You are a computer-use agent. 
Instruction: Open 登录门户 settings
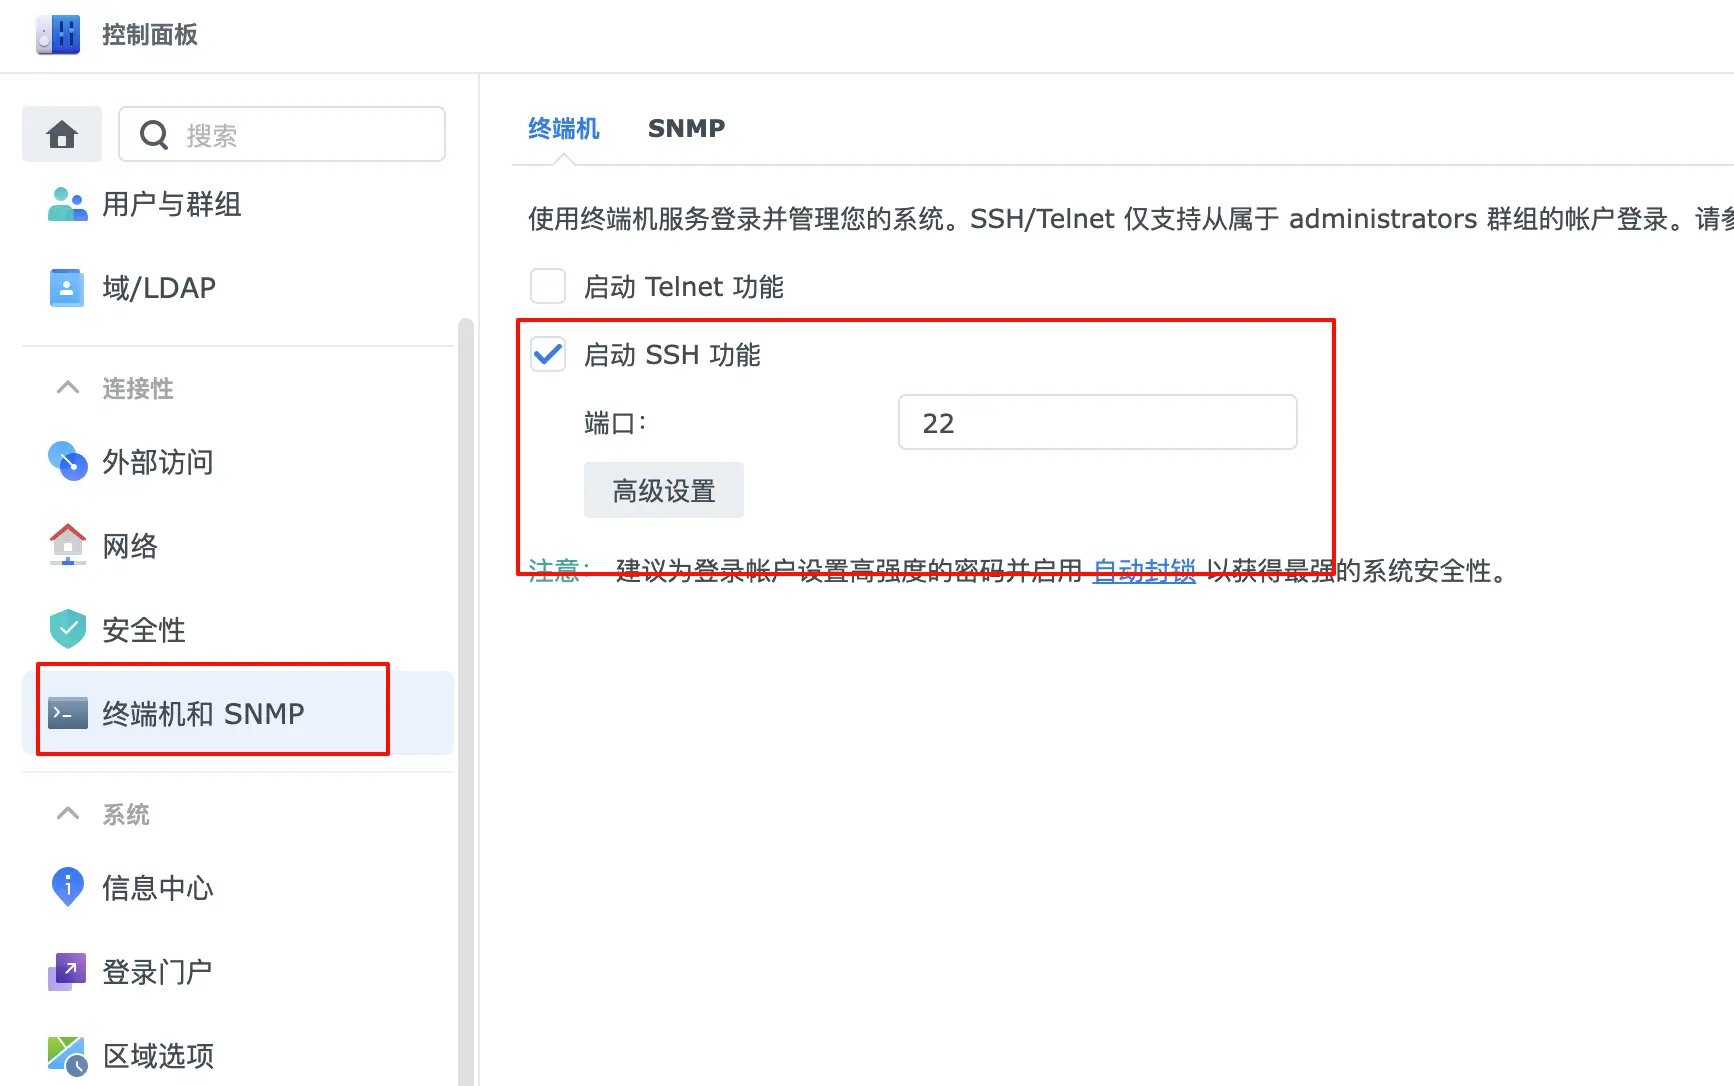tap(157, 971)
